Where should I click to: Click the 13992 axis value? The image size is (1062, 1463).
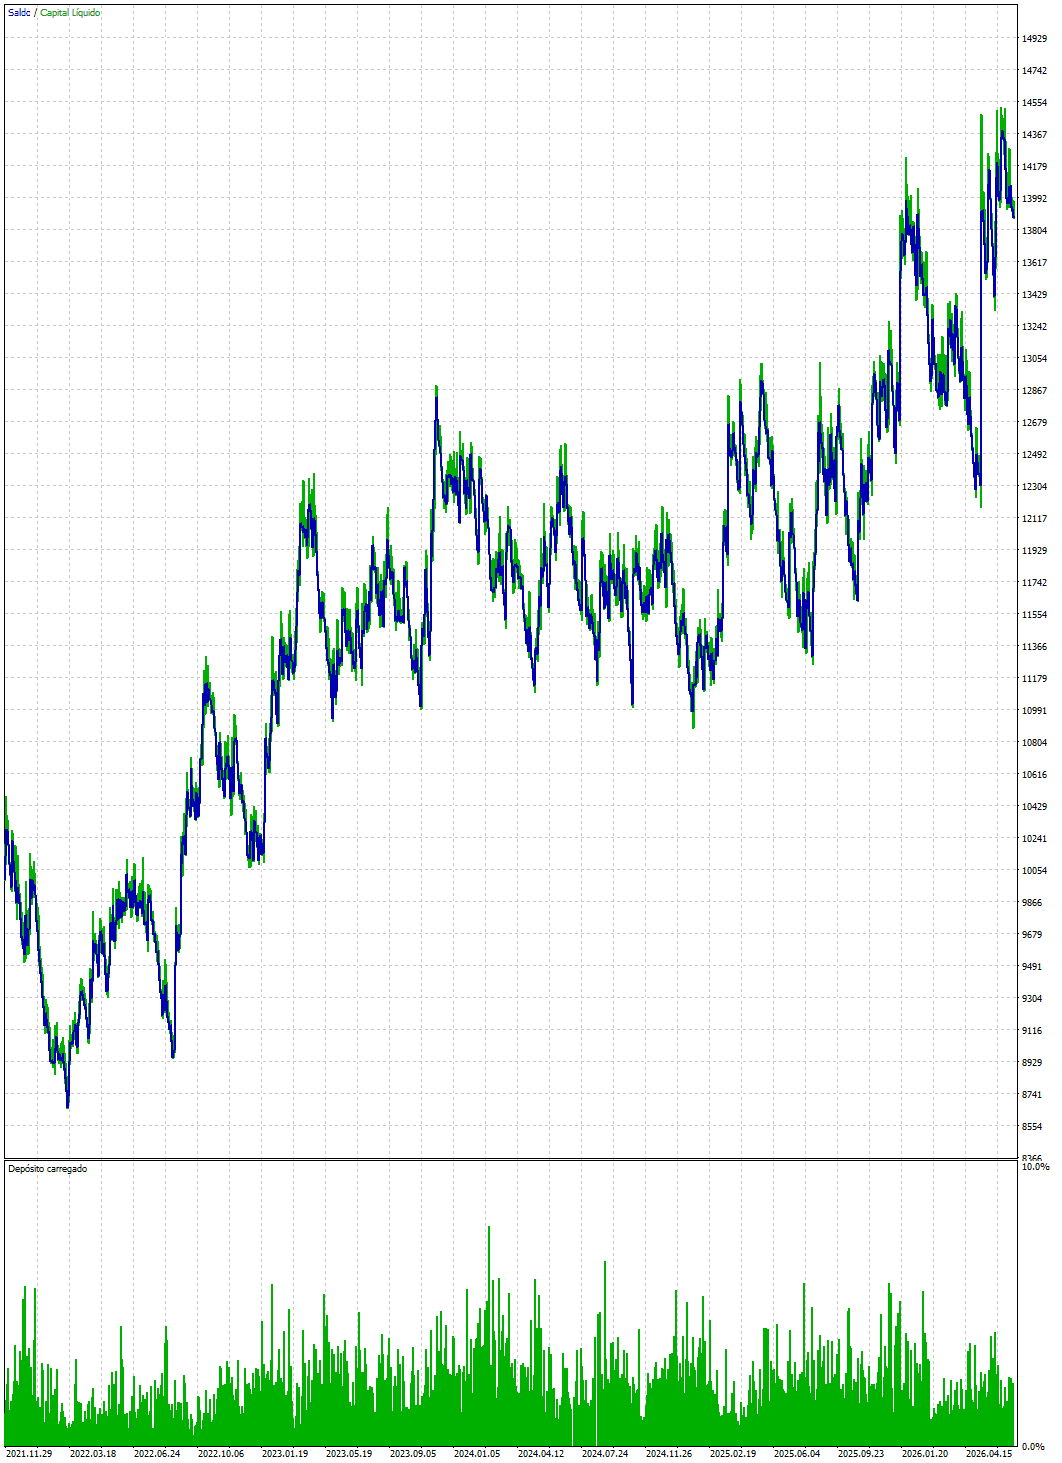[1035, 199]
